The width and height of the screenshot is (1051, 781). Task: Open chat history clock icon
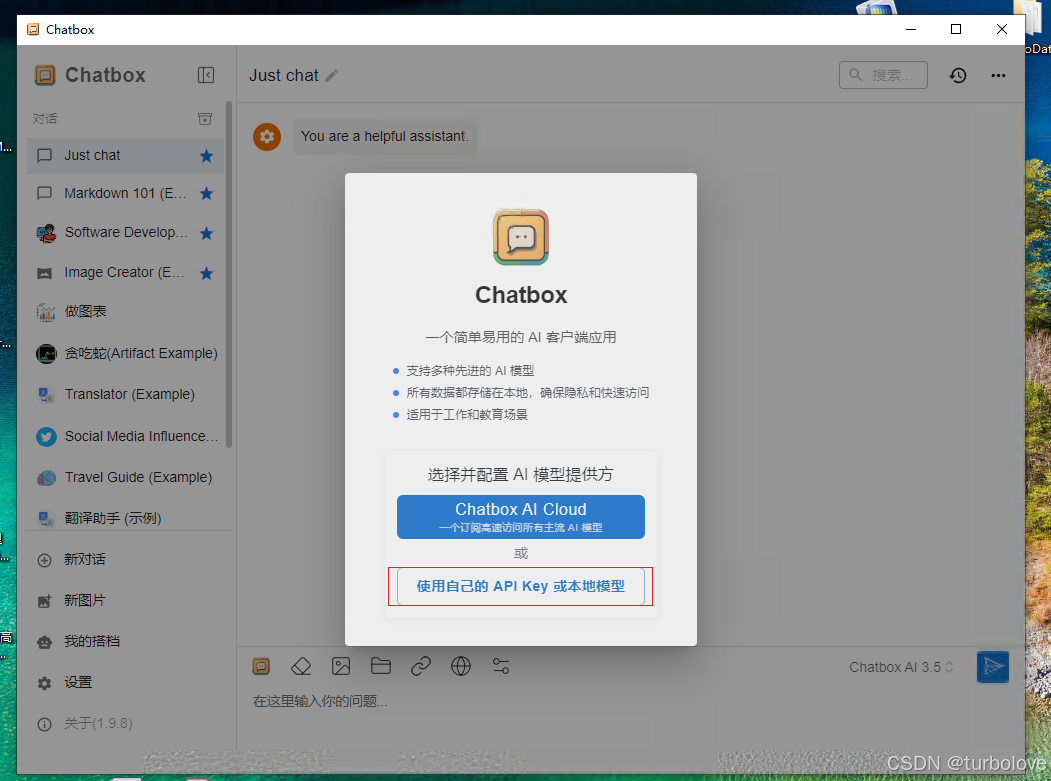click(958, 75)
